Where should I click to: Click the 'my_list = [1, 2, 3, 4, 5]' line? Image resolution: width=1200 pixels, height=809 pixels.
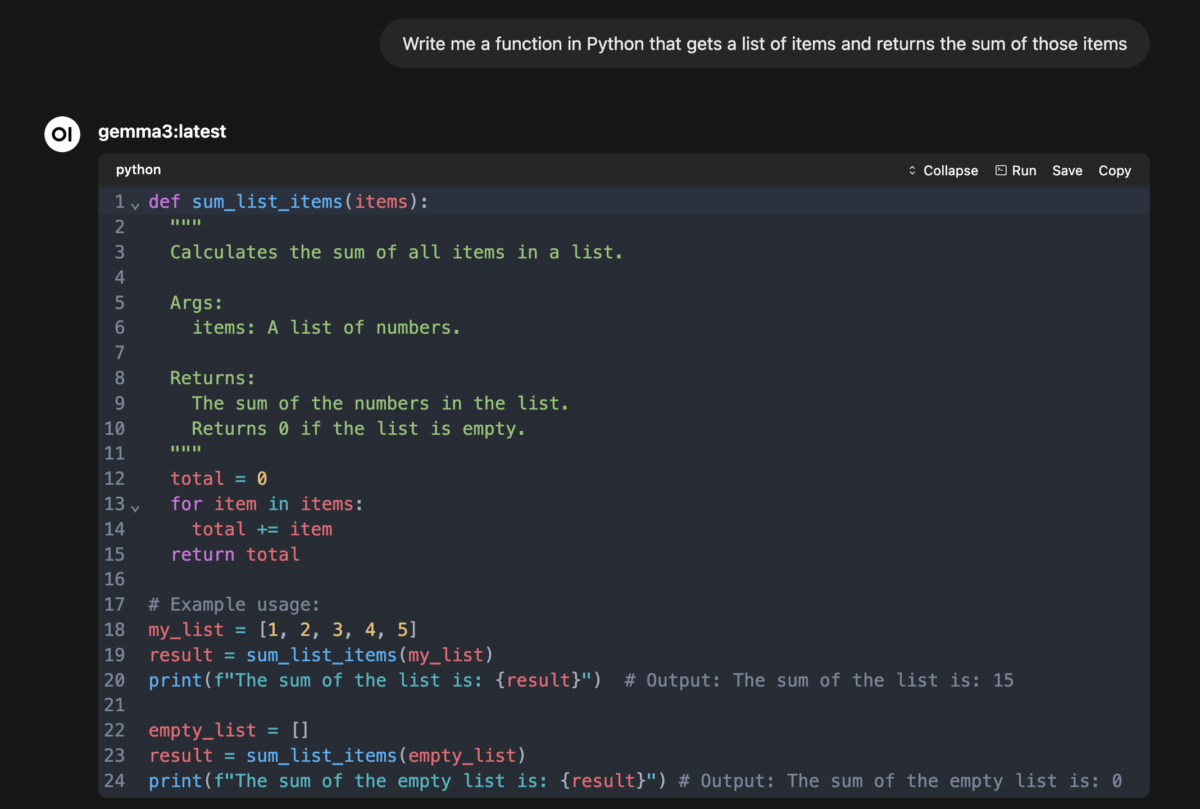(283, 630)
